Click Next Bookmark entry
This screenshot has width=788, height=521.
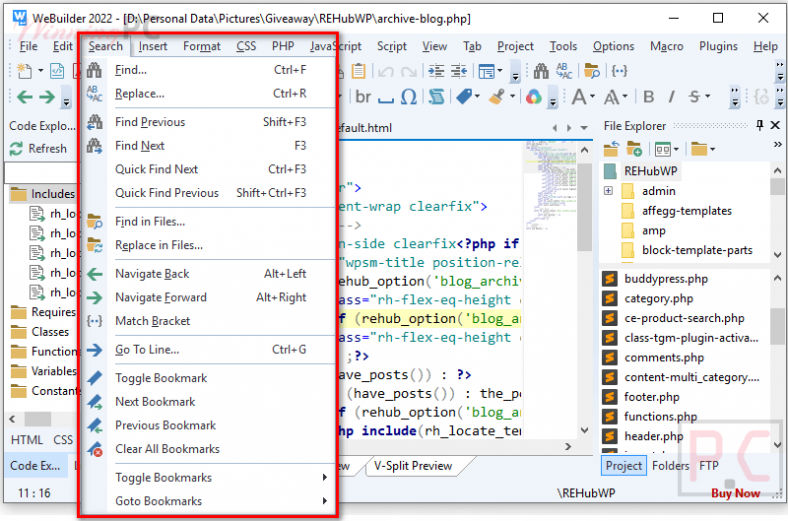(x=209, y=402)
